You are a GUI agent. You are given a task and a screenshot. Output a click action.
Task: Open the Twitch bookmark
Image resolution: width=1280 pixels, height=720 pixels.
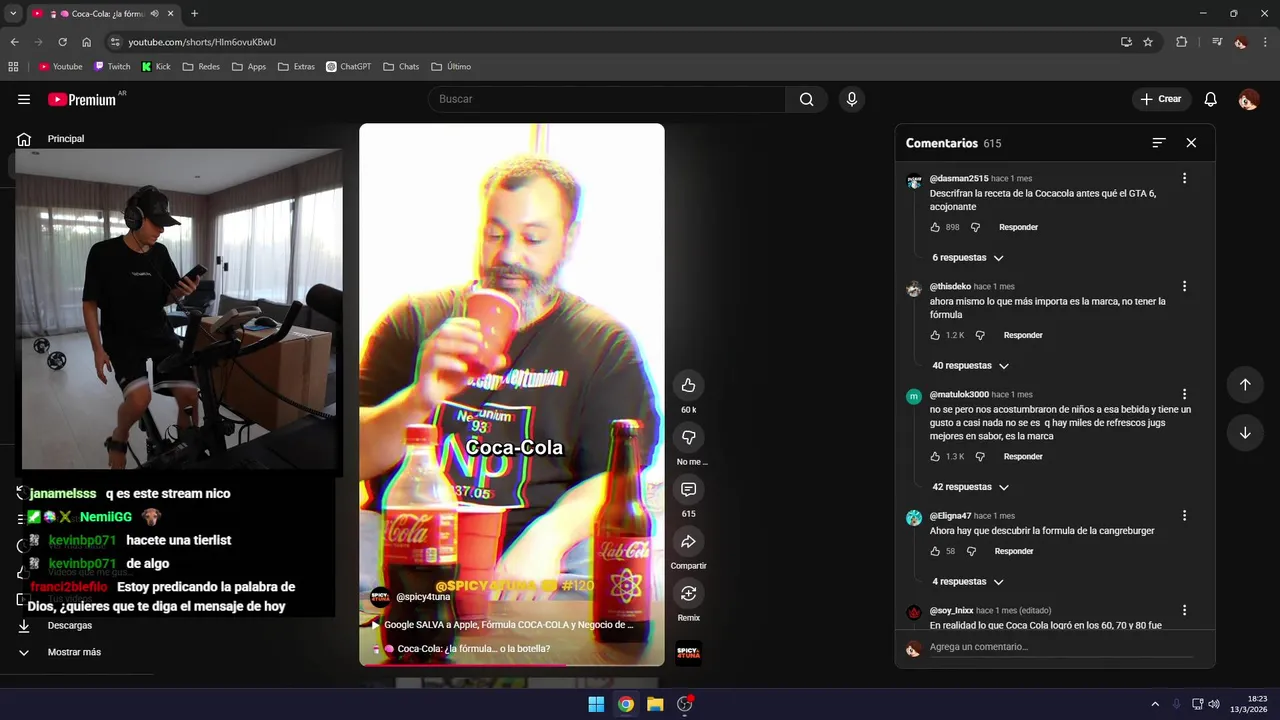pos(112,67)
